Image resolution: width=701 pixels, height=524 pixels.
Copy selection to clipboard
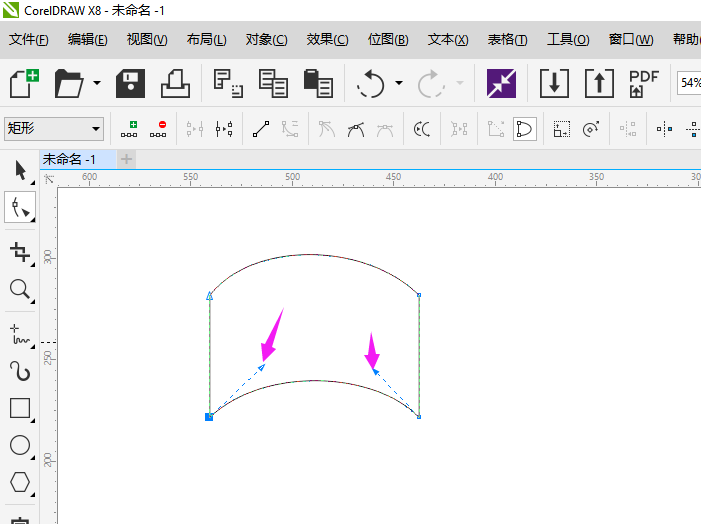273,83
